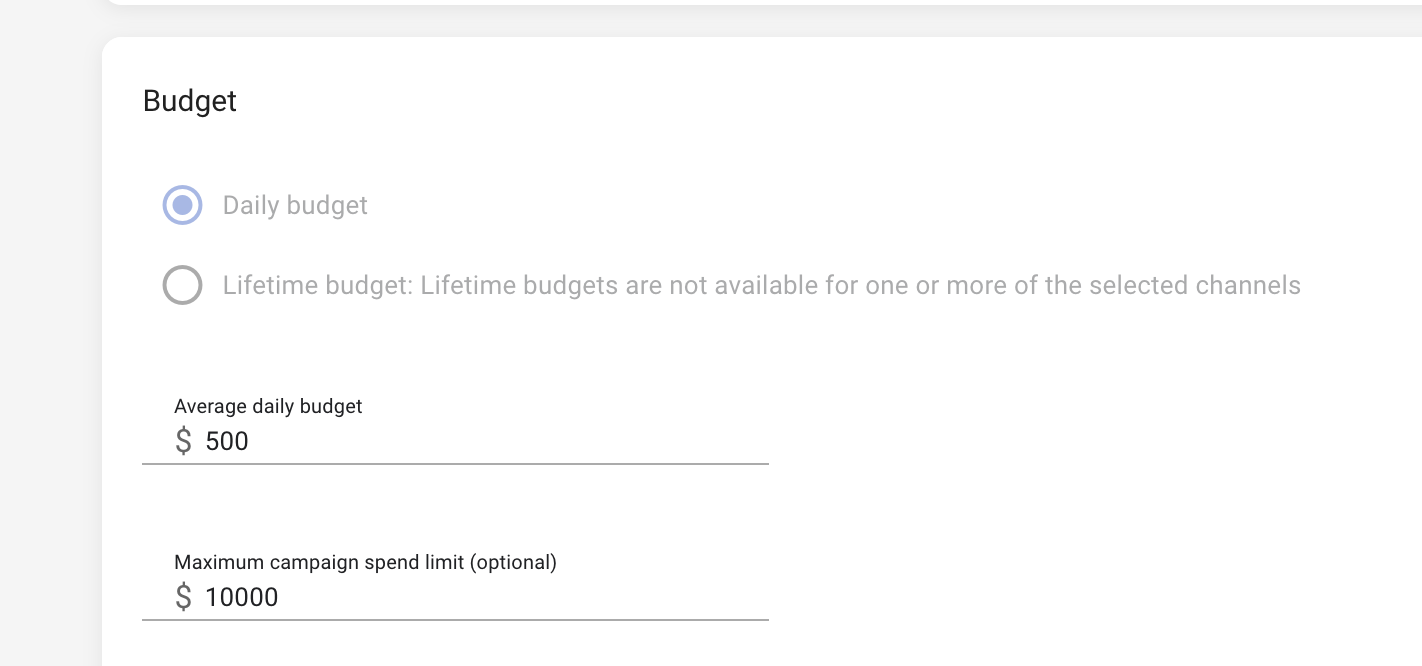Focus the Maximum campaign spend limit field
This screenshot has width=1422, height=666.
coord(480,597)
